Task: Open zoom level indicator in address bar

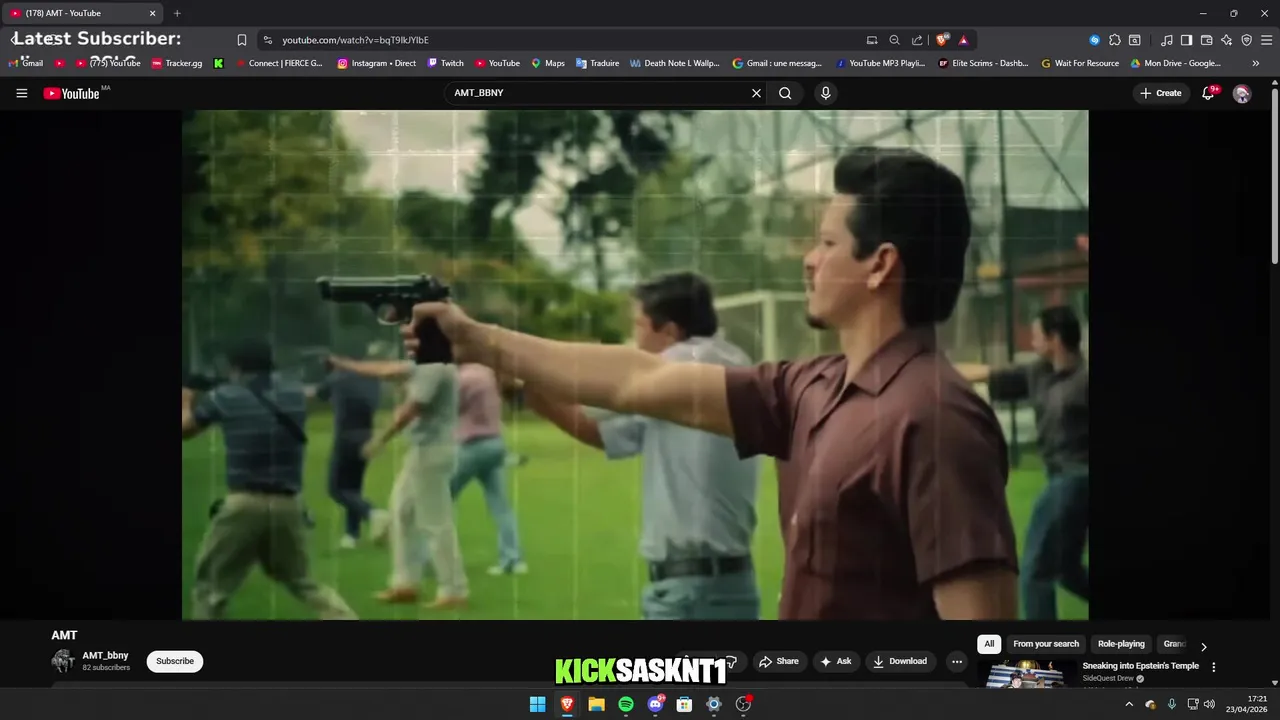Action: point(895,40)
